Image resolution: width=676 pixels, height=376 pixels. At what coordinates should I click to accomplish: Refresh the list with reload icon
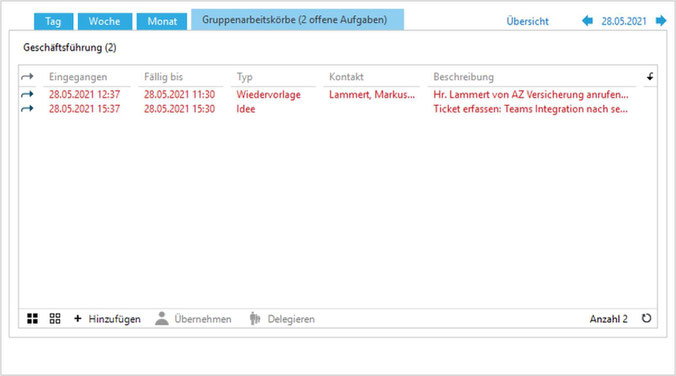click(646, 319)
